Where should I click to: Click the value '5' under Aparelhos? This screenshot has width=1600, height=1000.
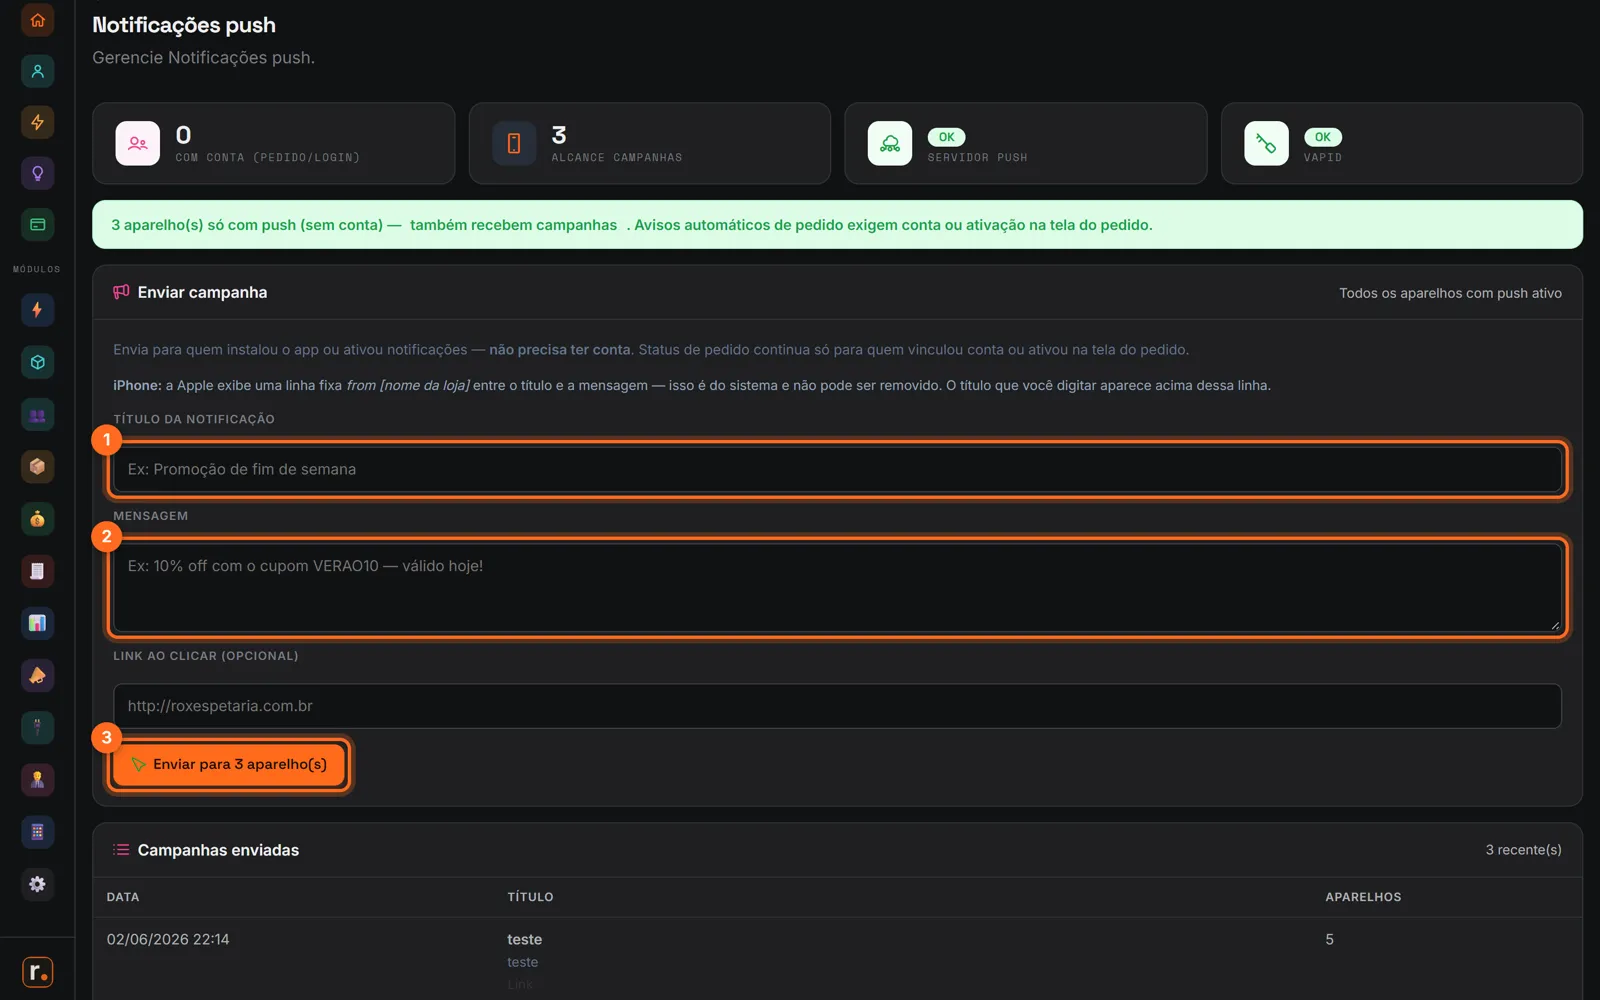tap(1329, 939)
